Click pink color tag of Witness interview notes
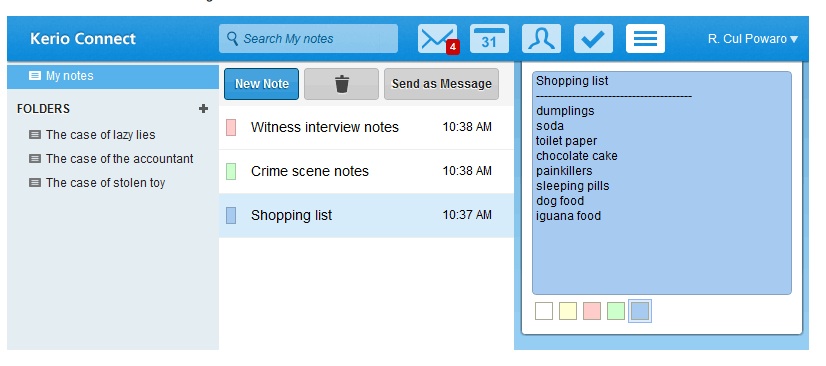826x366 pixels. [231, 127]
